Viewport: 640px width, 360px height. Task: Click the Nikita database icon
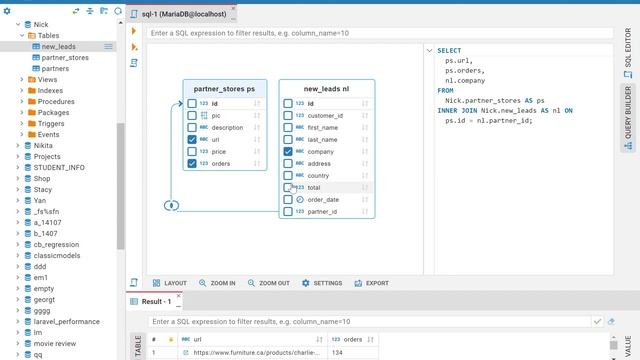click(x=28, y=145)
